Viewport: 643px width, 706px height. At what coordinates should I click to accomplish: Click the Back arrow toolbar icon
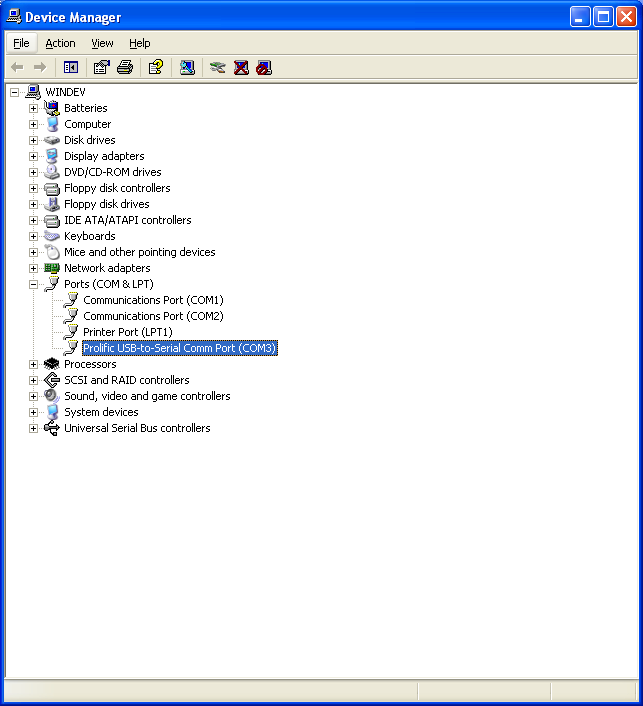(x=17, y=68)
